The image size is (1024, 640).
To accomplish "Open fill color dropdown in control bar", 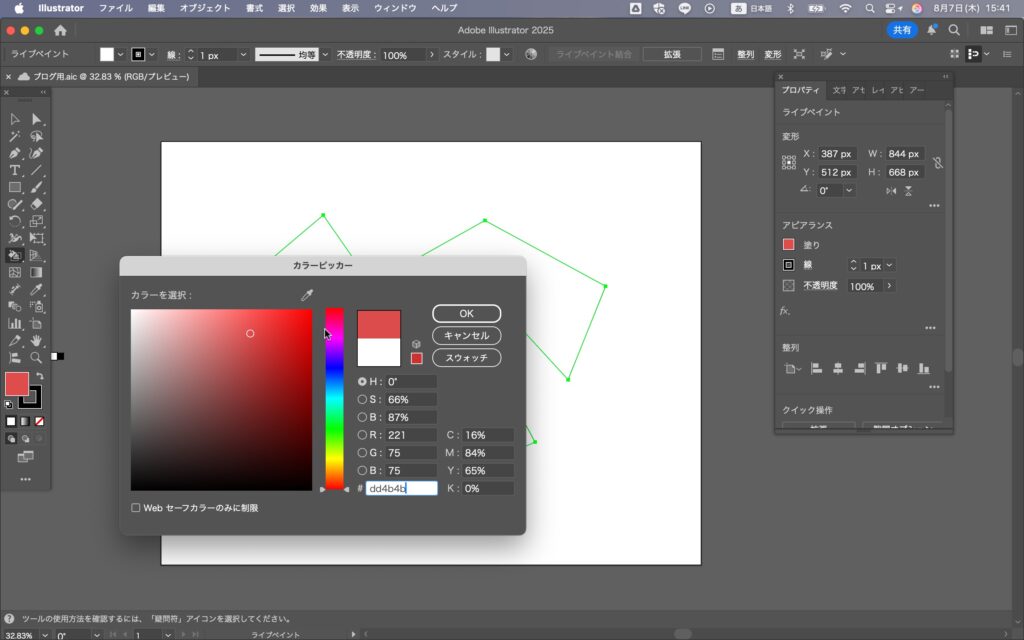I will point(120,55).
